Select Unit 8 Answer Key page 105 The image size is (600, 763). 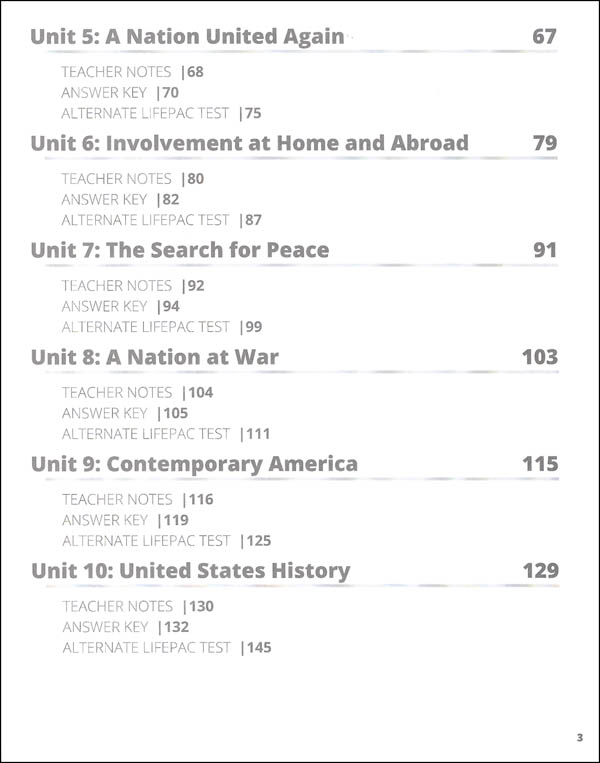pyautogui.click(x=125, y=414)
